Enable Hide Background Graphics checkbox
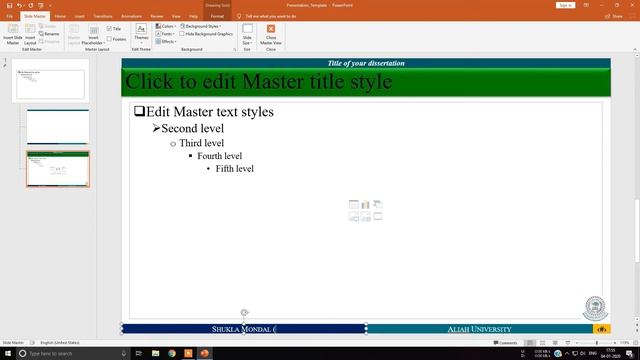Viewport: 640px width, 360px height. (182, 34)
